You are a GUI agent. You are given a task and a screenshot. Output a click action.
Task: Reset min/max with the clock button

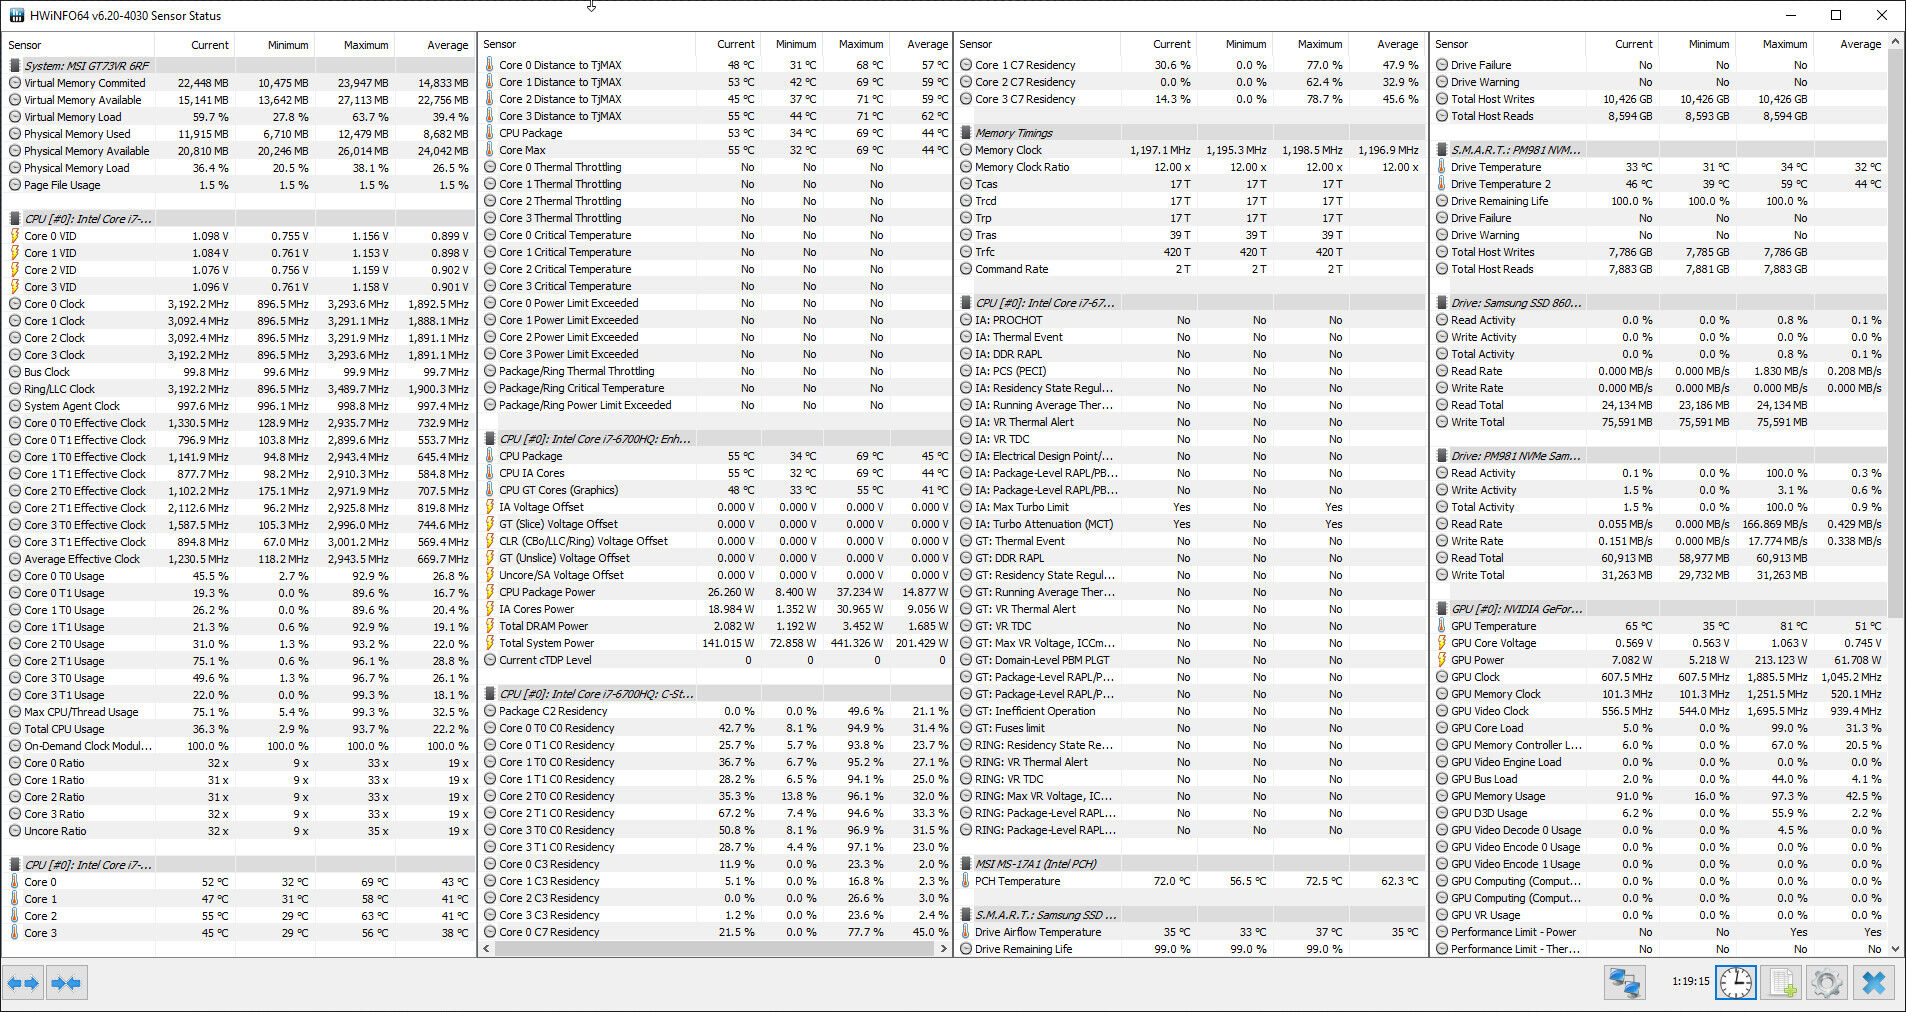click(x=1736, y=983)
